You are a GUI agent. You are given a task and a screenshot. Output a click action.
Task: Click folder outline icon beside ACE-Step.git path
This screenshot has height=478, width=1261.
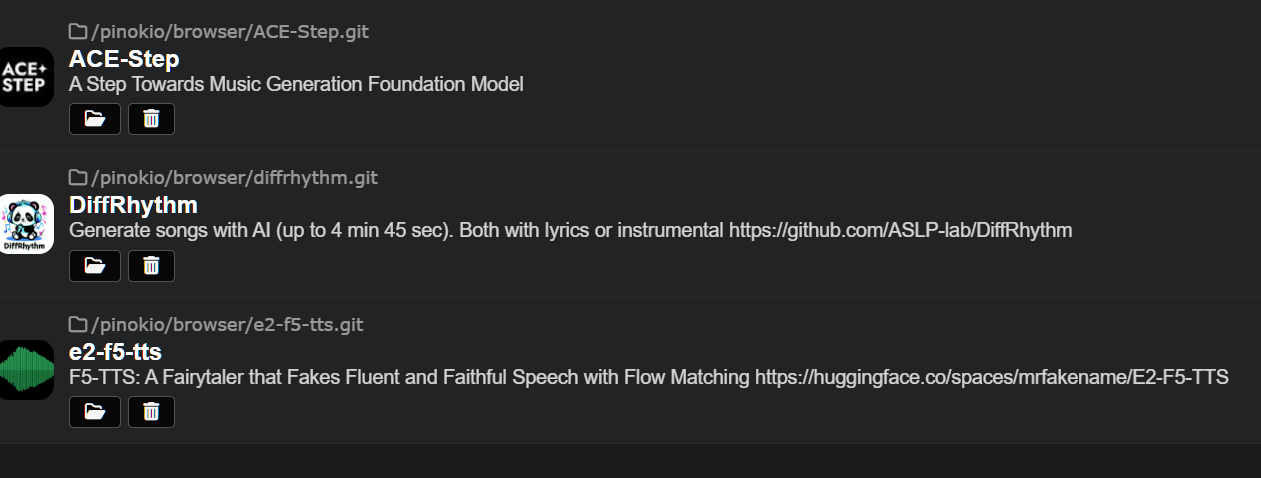[78, 31]
